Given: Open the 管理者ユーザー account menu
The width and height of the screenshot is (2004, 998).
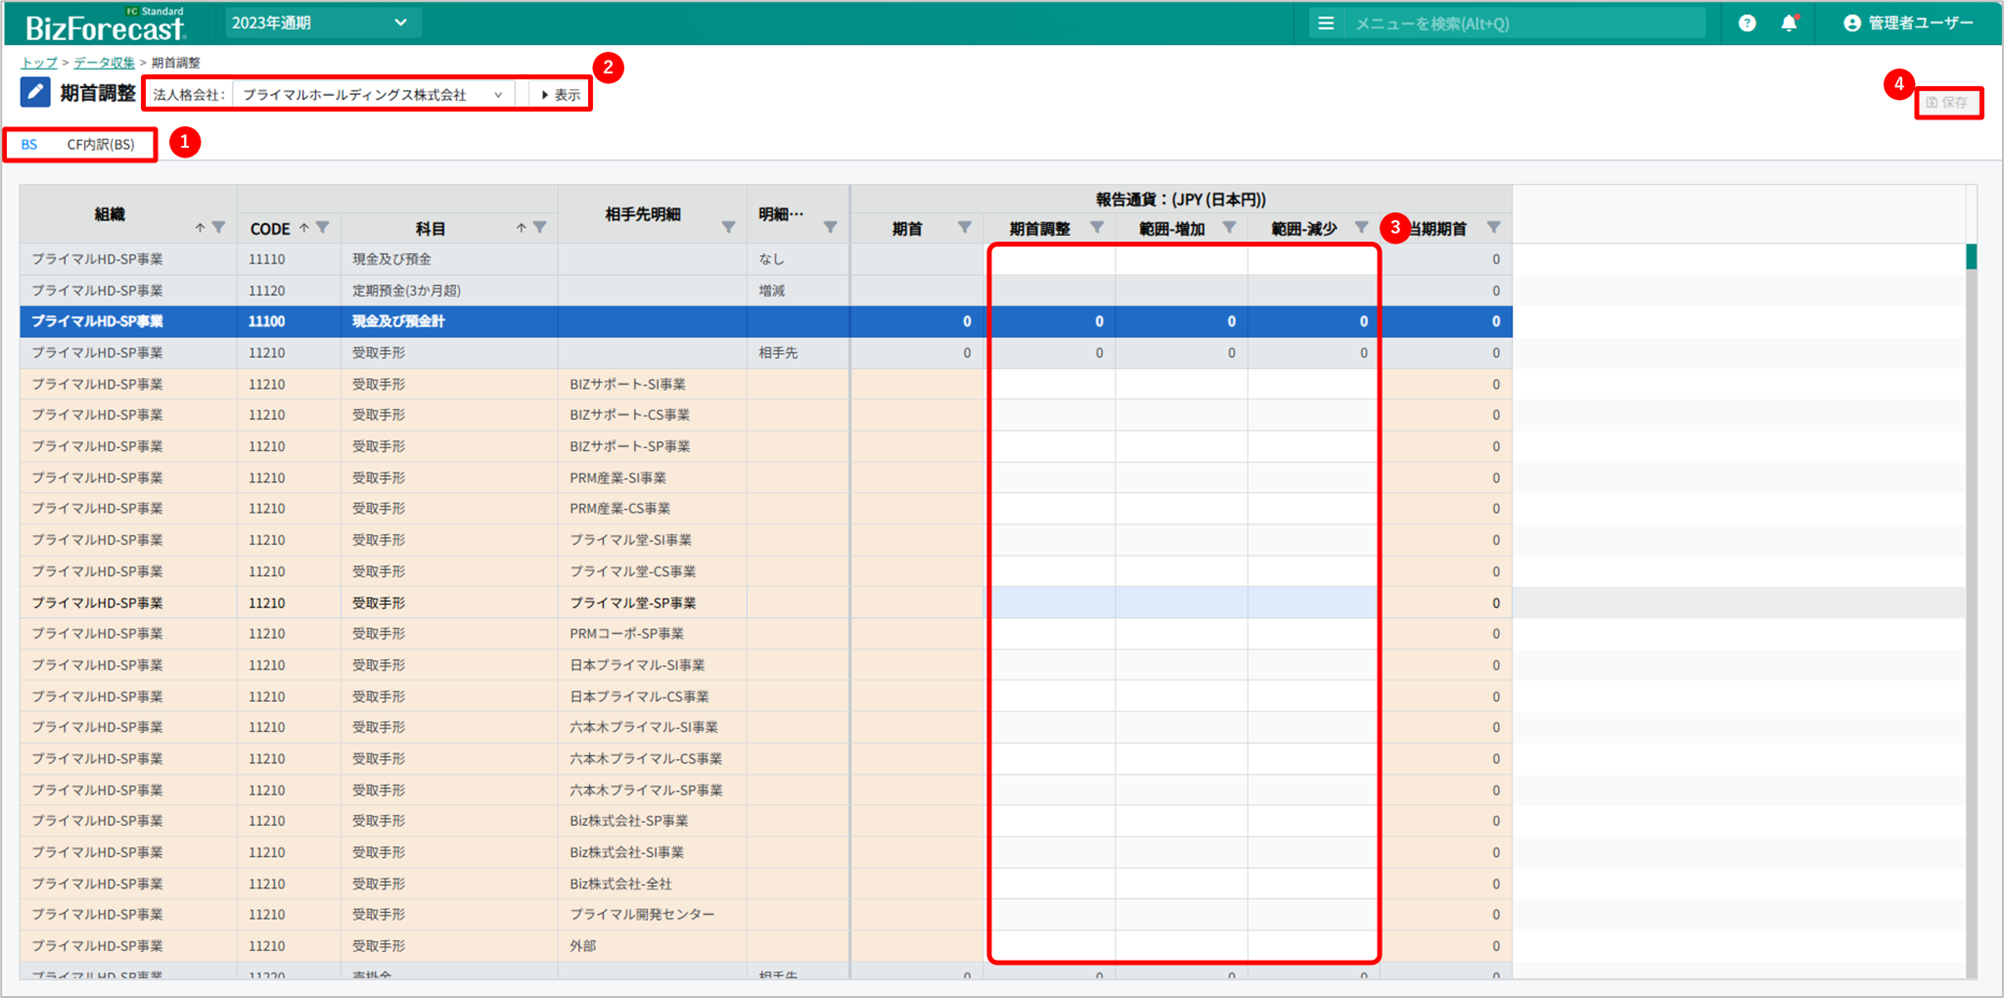Looking at the screenshot, I should pos(1908,23).
